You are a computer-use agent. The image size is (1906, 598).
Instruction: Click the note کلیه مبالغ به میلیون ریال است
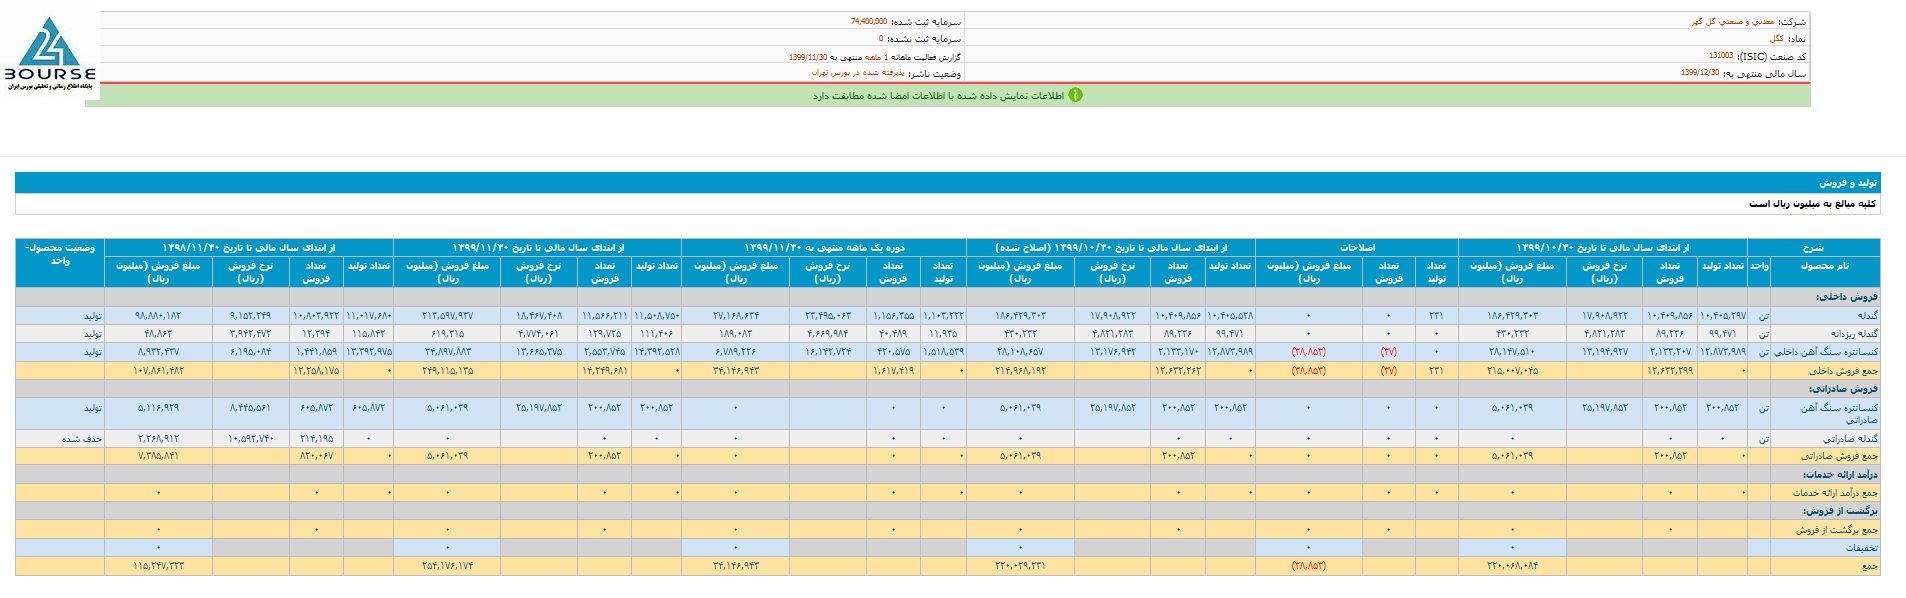pyautogui.click(x=1812, y=204)
